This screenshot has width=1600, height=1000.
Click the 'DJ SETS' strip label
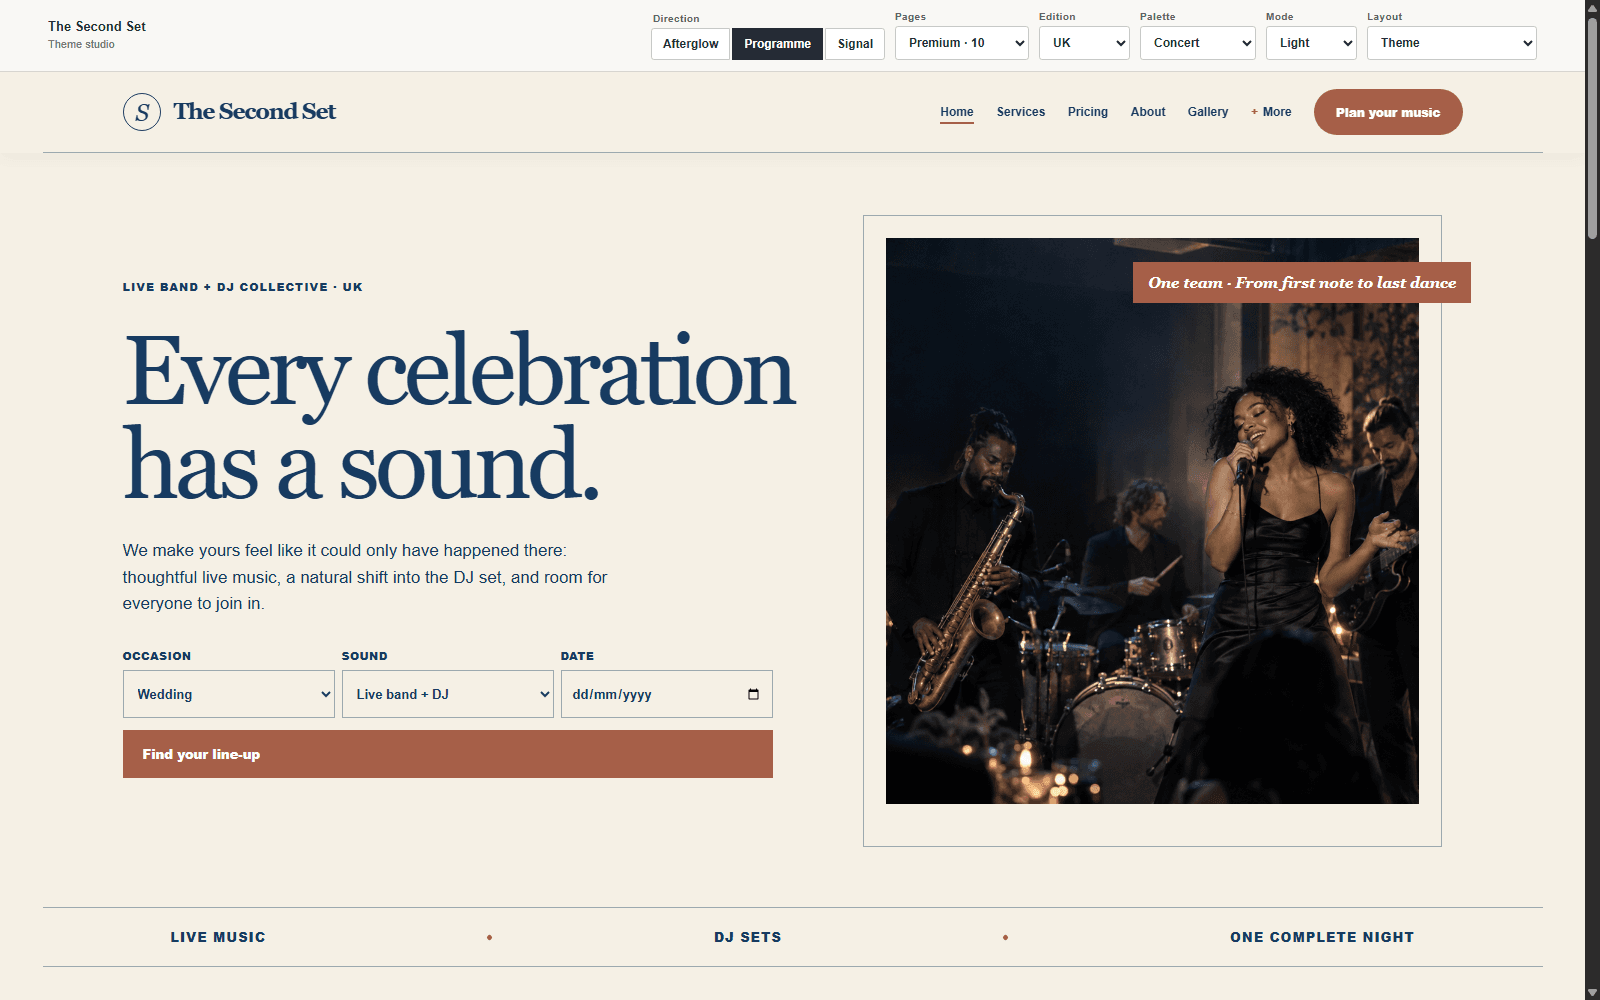[x=748, y=937]
